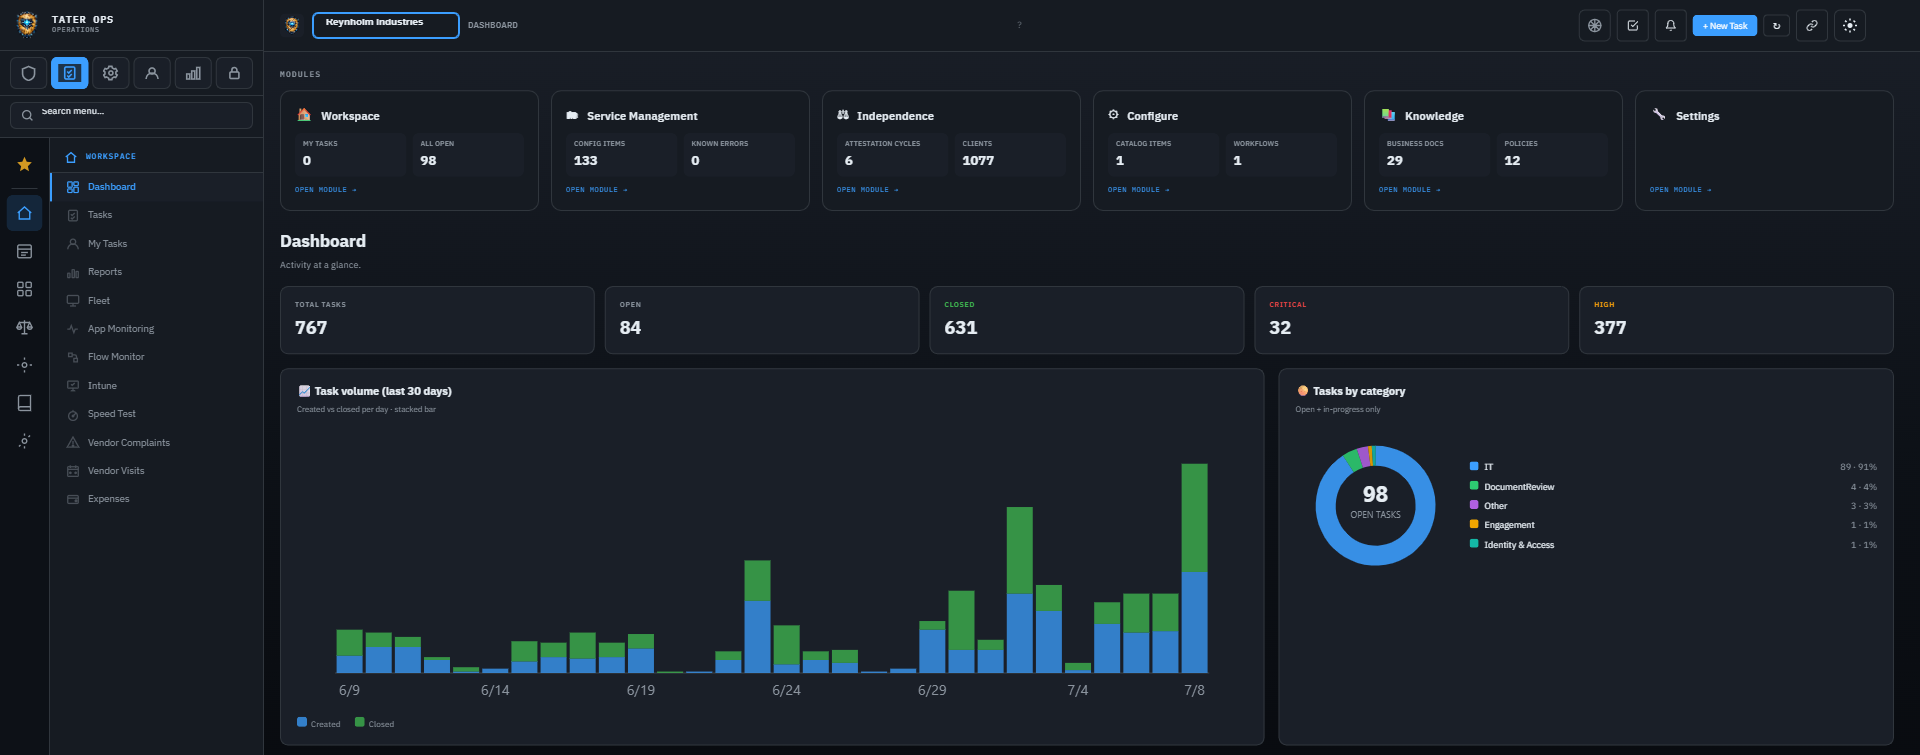
Task: Open module link on Knowledge card
Action: pos(1410,190)
